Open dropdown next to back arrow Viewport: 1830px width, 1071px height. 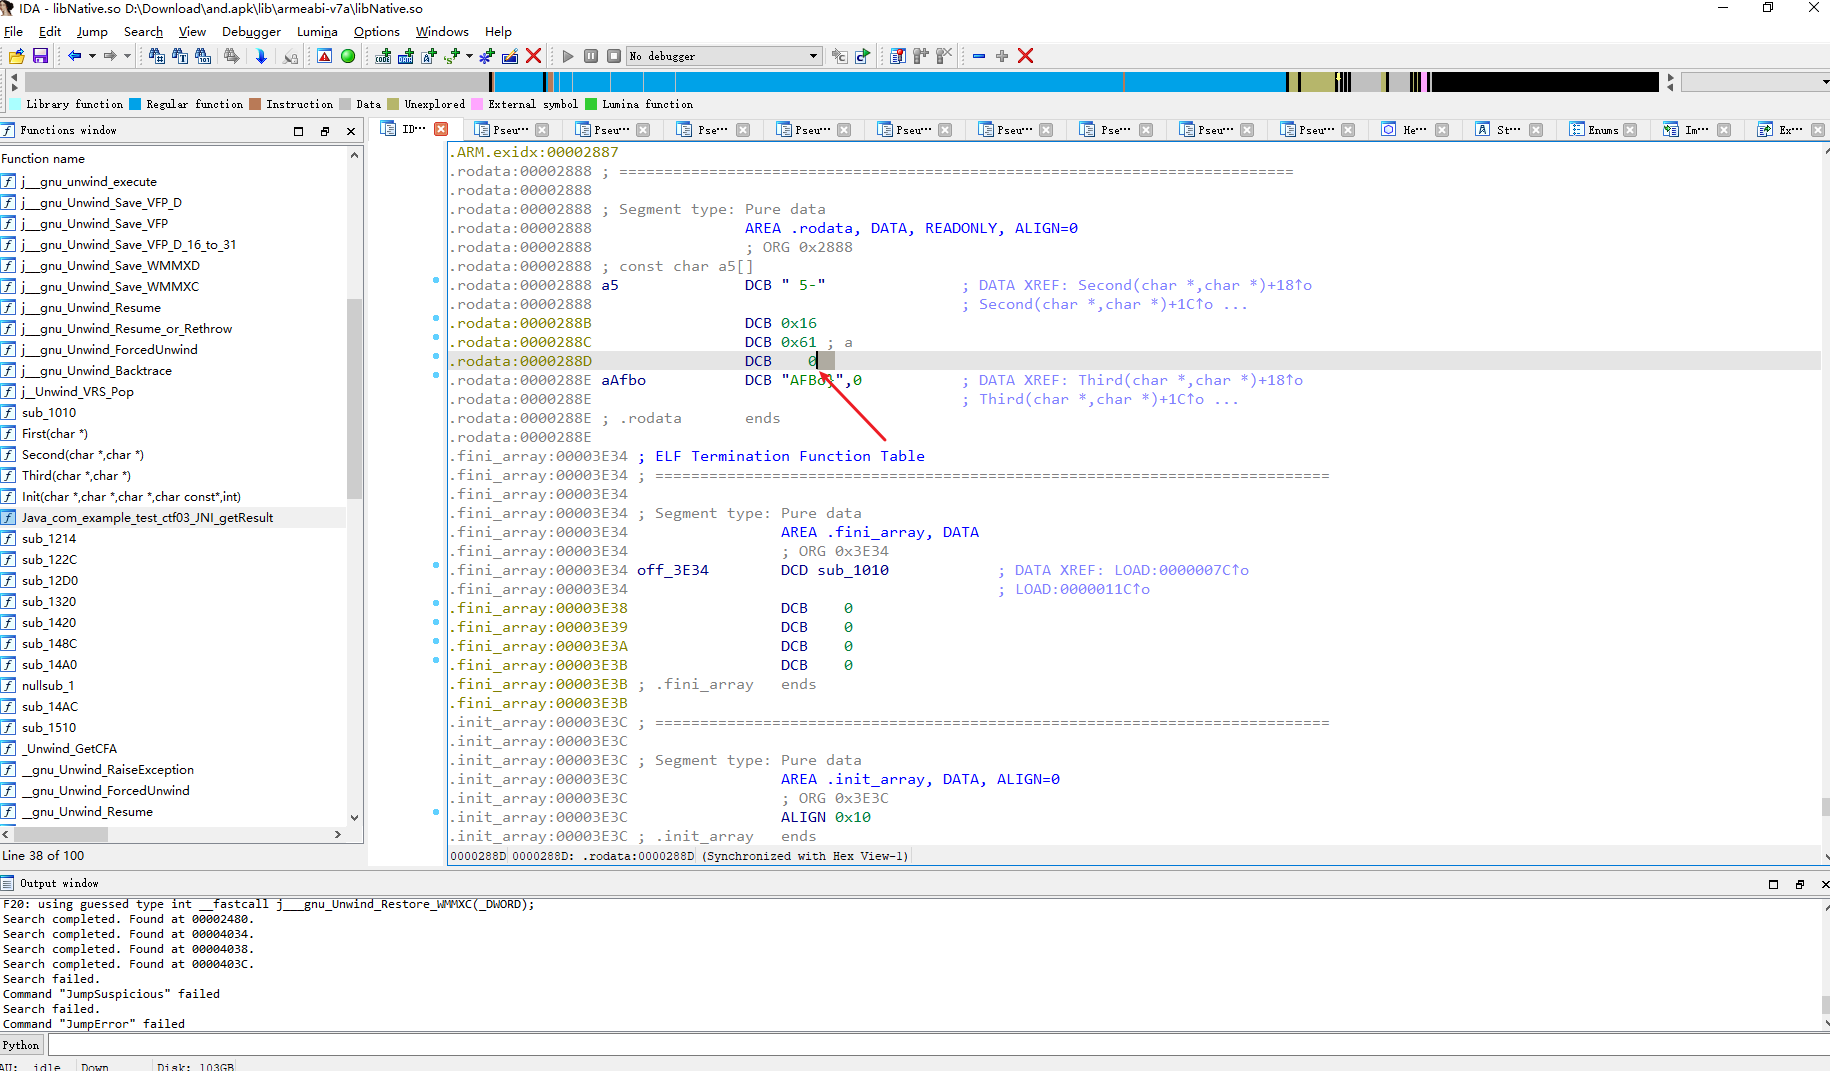click(x=92, y=56)
